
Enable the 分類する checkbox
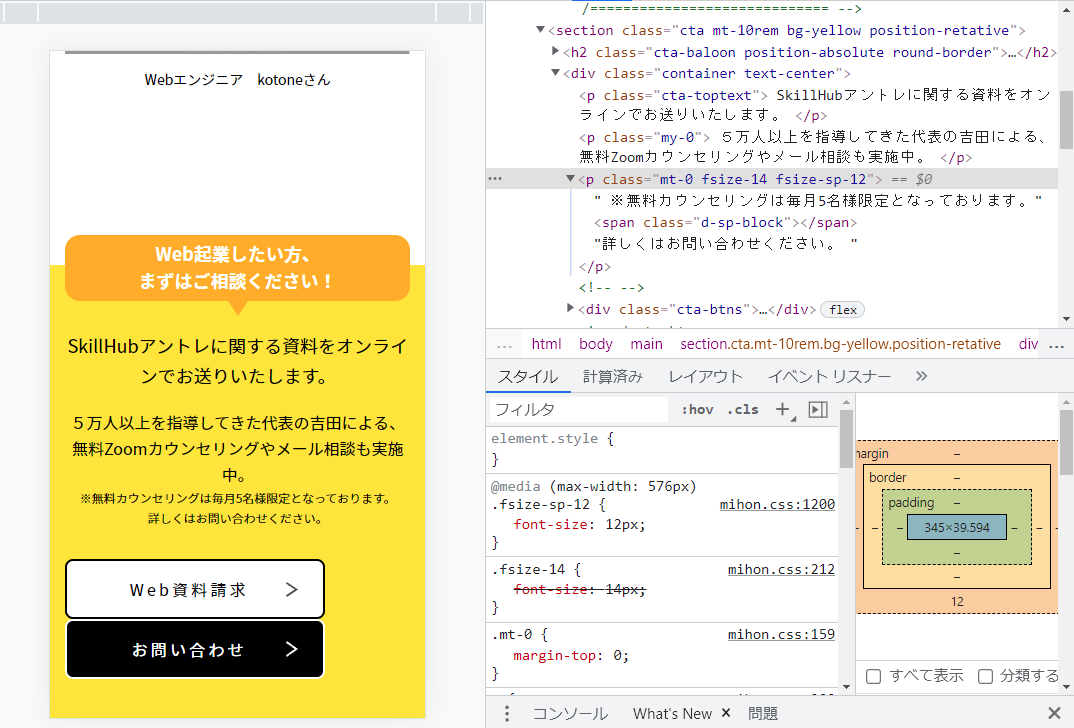click(985, 677)
